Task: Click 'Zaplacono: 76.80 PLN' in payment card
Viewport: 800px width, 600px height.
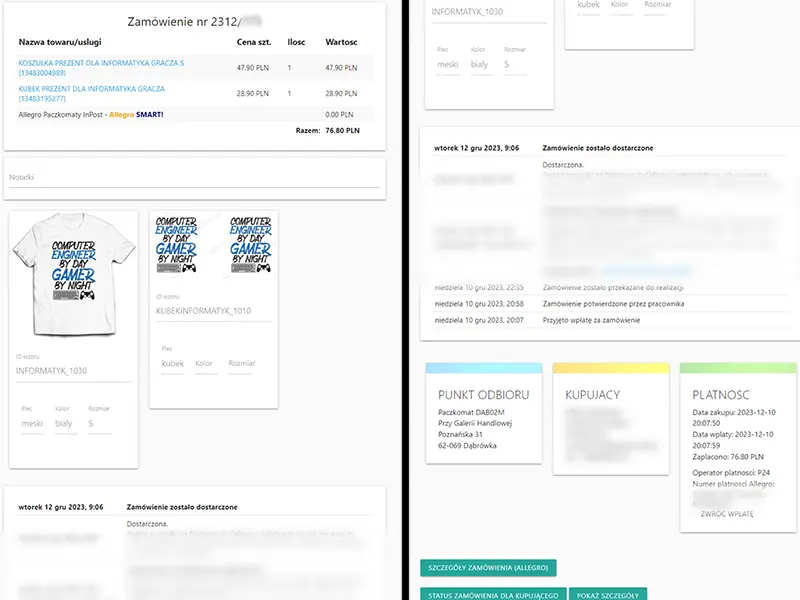Action: [728, 457]
